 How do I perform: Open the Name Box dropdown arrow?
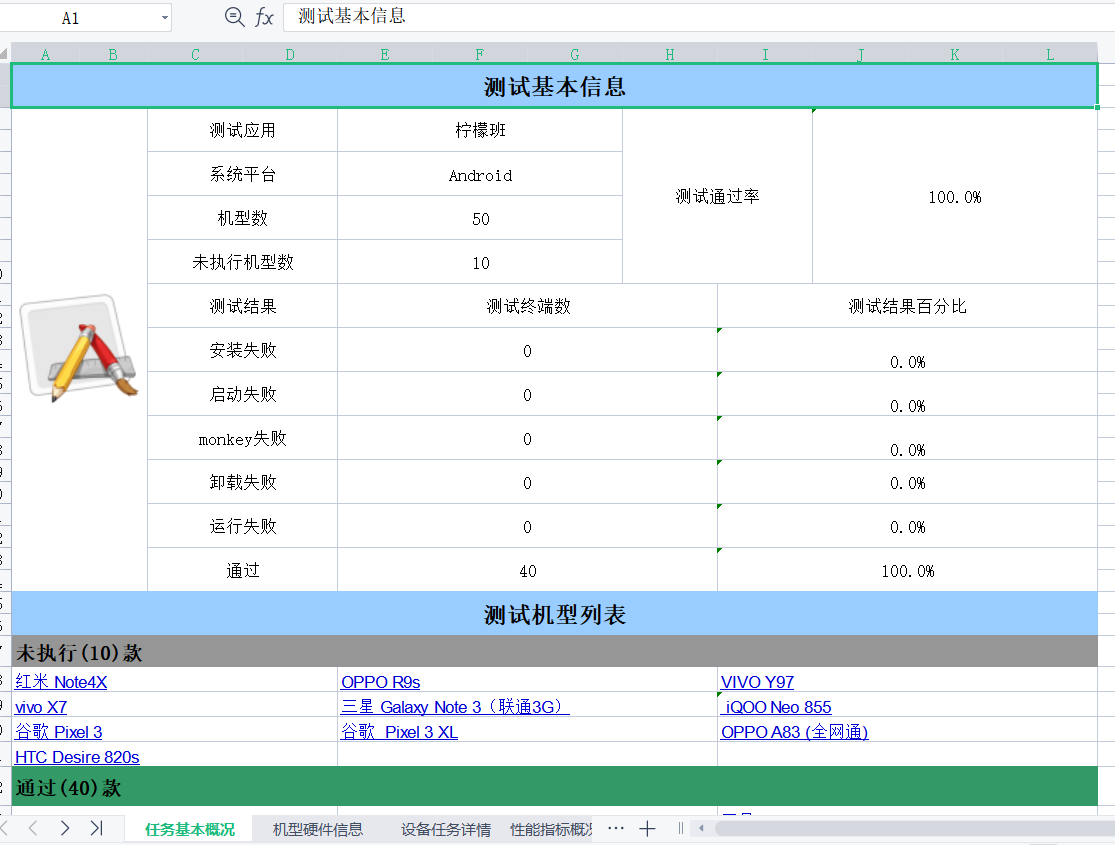point(163,17)
